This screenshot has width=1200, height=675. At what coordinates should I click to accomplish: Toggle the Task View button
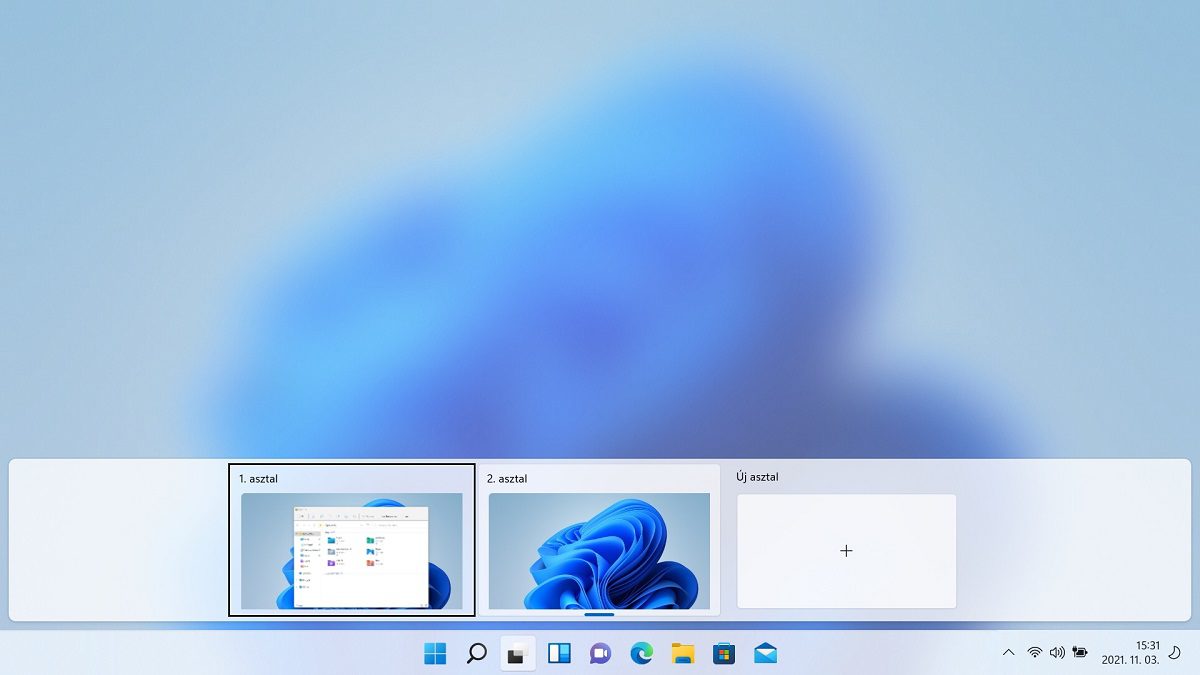pos(517,654)
